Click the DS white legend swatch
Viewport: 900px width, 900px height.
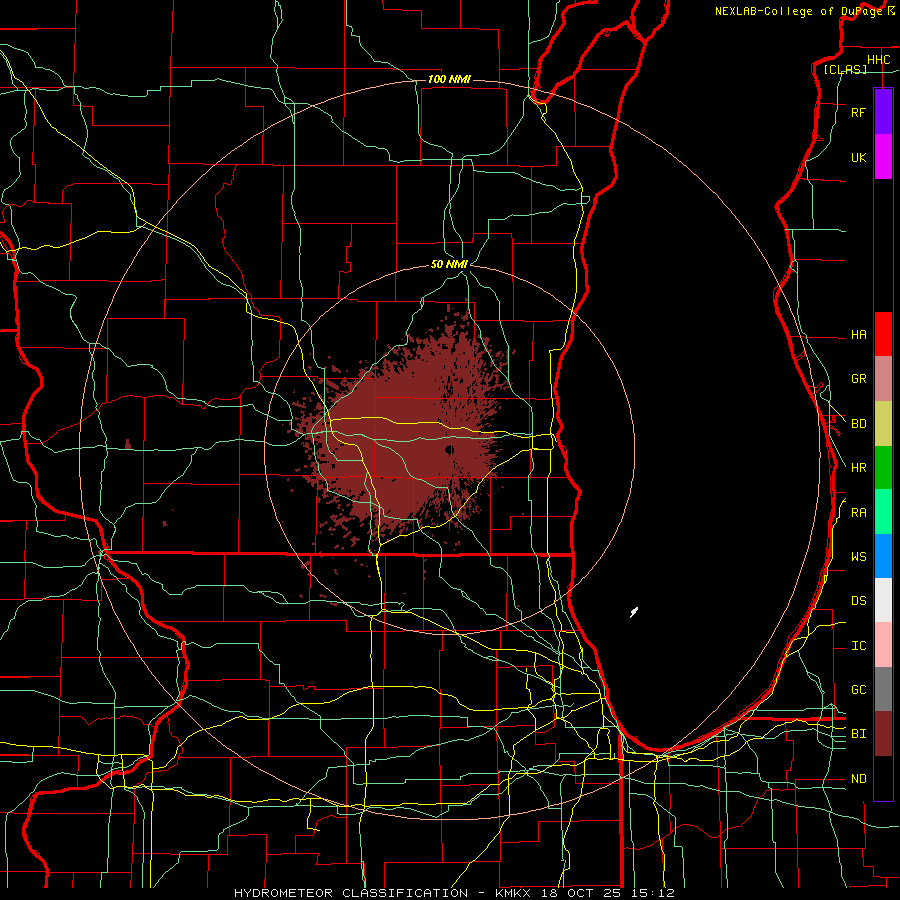883,600
